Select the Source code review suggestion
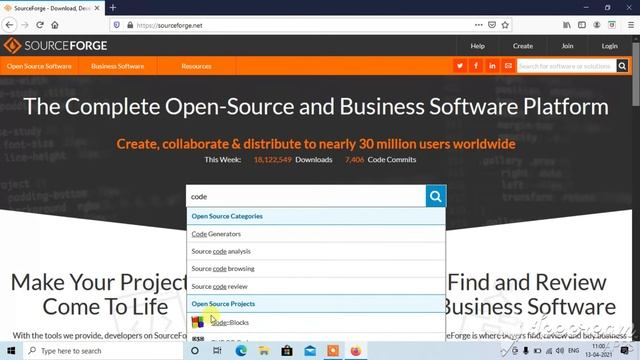This screenshot has width=640, height=360. 316,286
